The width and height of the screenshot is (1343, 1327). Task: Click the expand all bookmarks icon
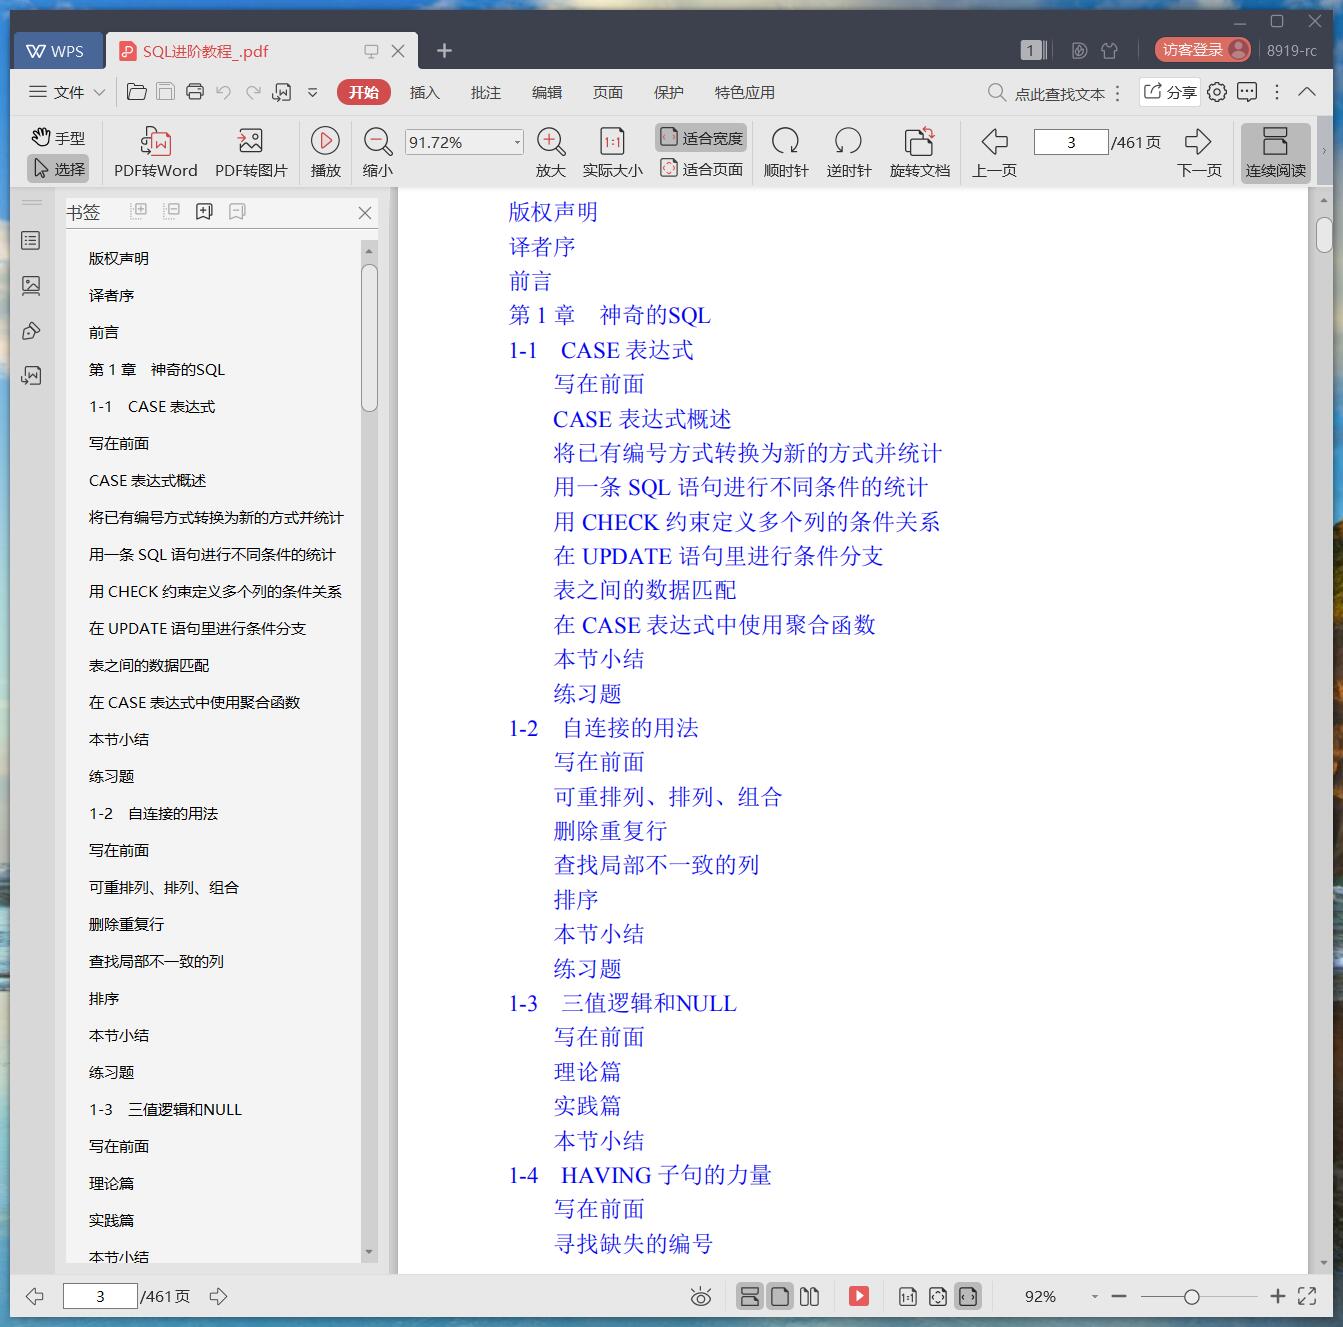point(139,211)
